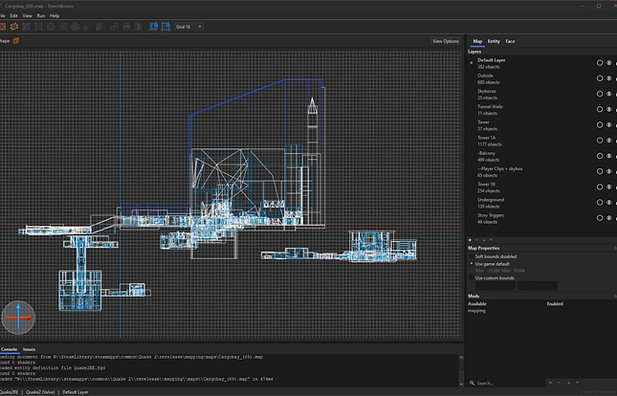
Task: Hide the Outside layer with eye icon
Action: [609, 78]
